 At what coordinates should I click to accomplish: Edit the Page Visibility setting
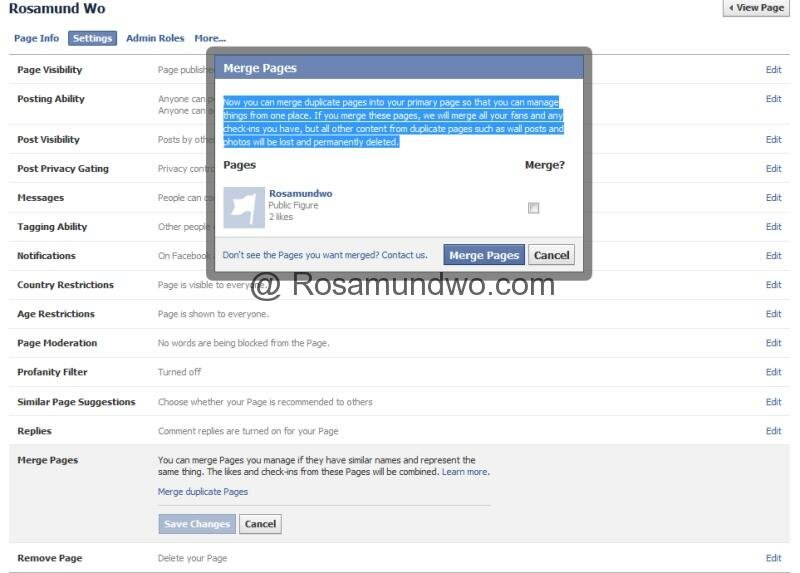[773, 70]
